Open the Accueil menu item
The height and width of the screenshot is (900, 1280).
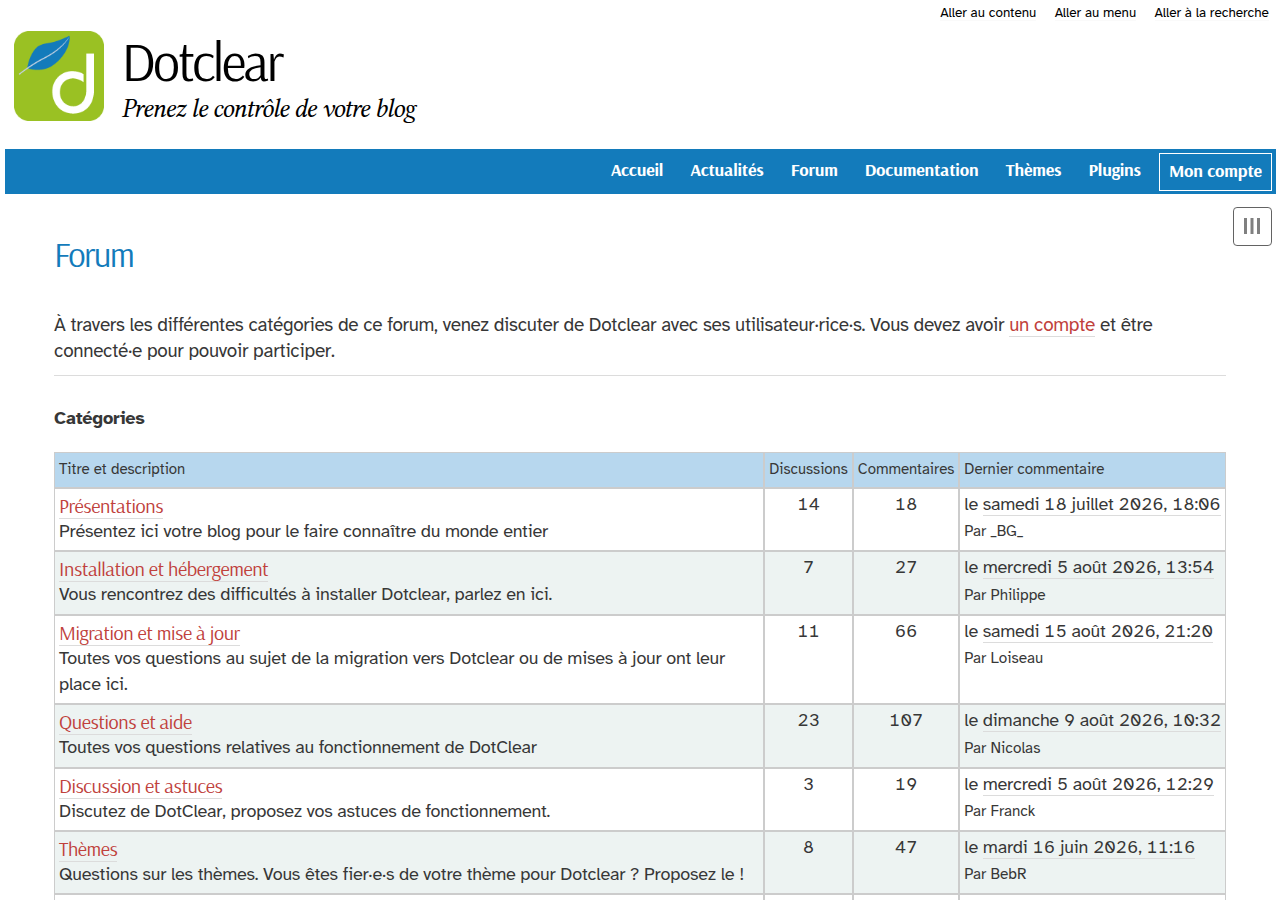click(x=637, y=171)
